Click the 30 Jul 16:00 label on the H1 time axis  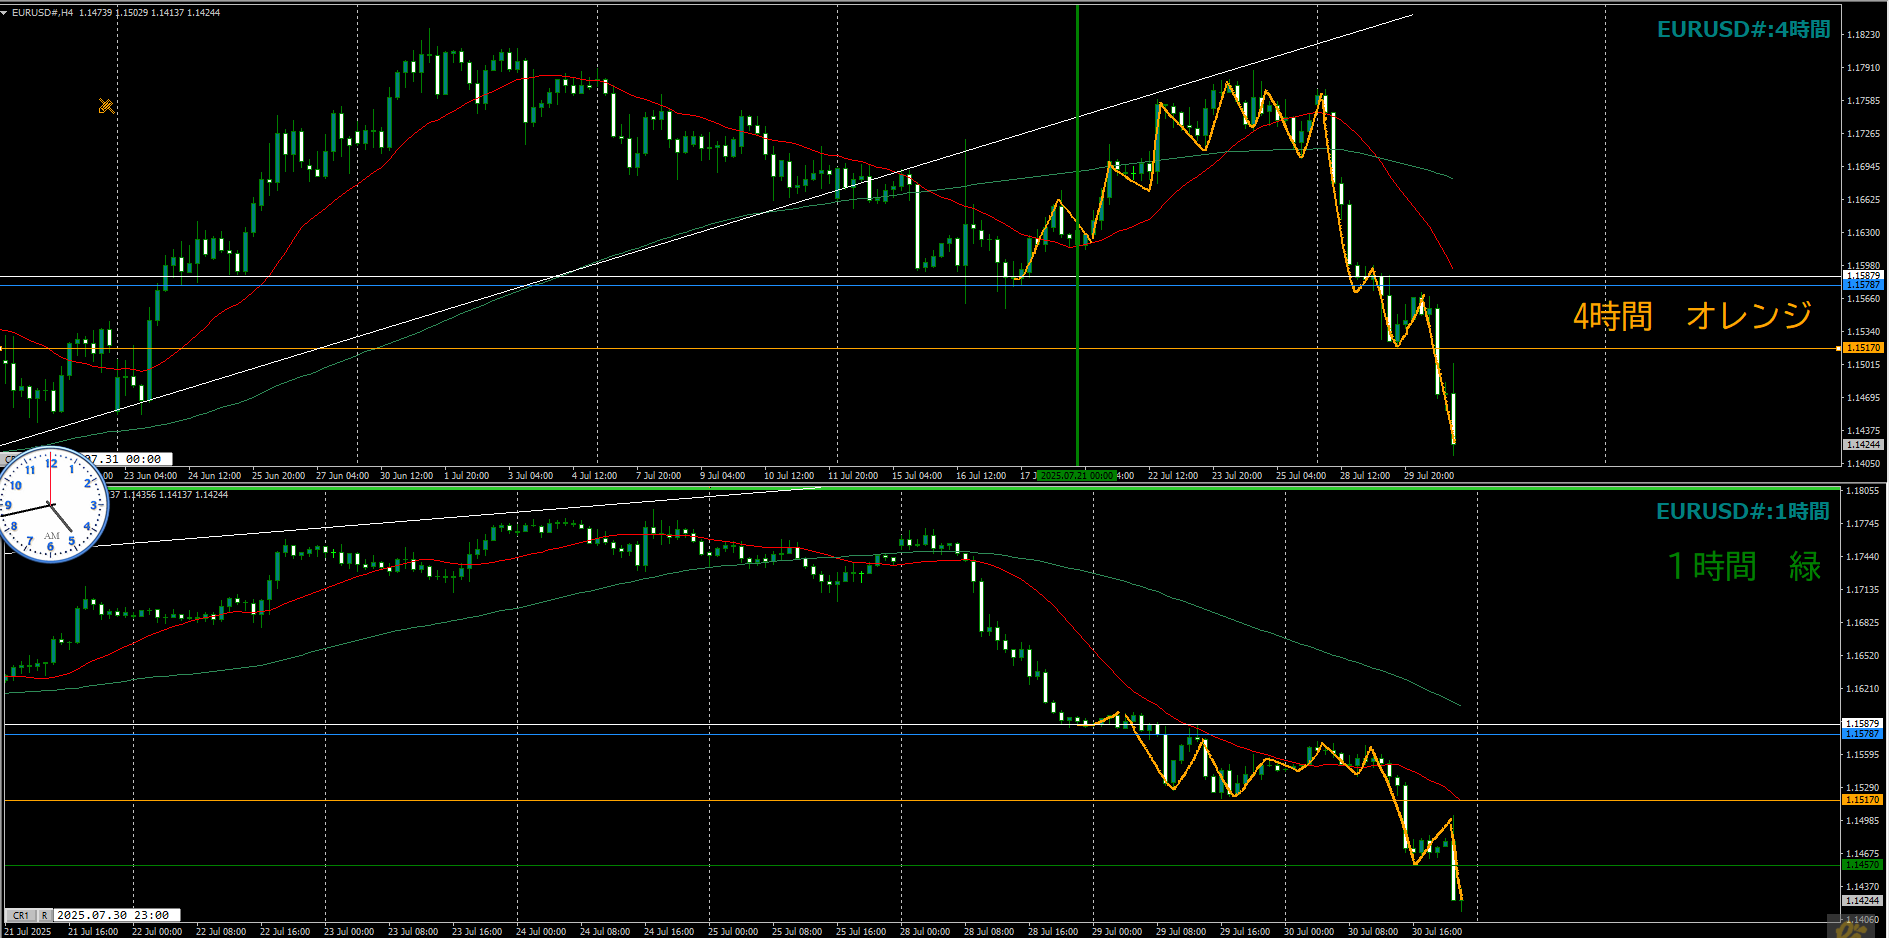click(x=1437, y=932)
